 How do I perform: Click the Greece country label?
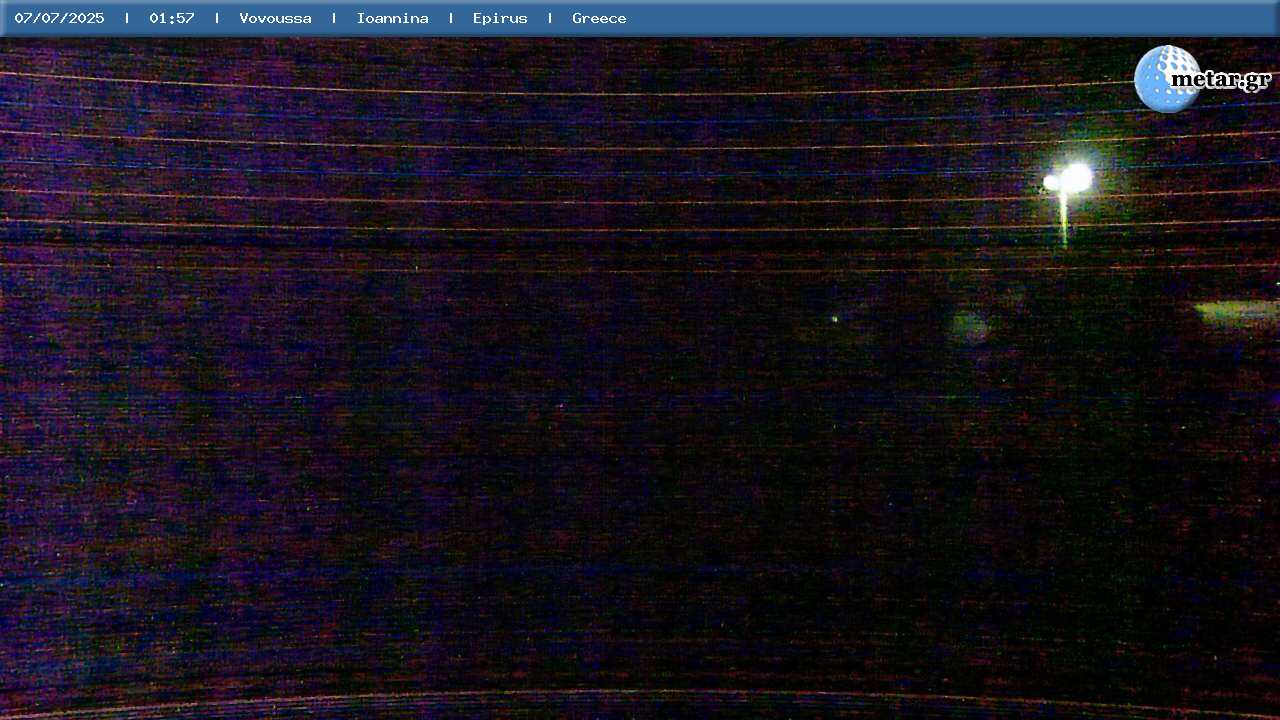[x=599, y=18]
